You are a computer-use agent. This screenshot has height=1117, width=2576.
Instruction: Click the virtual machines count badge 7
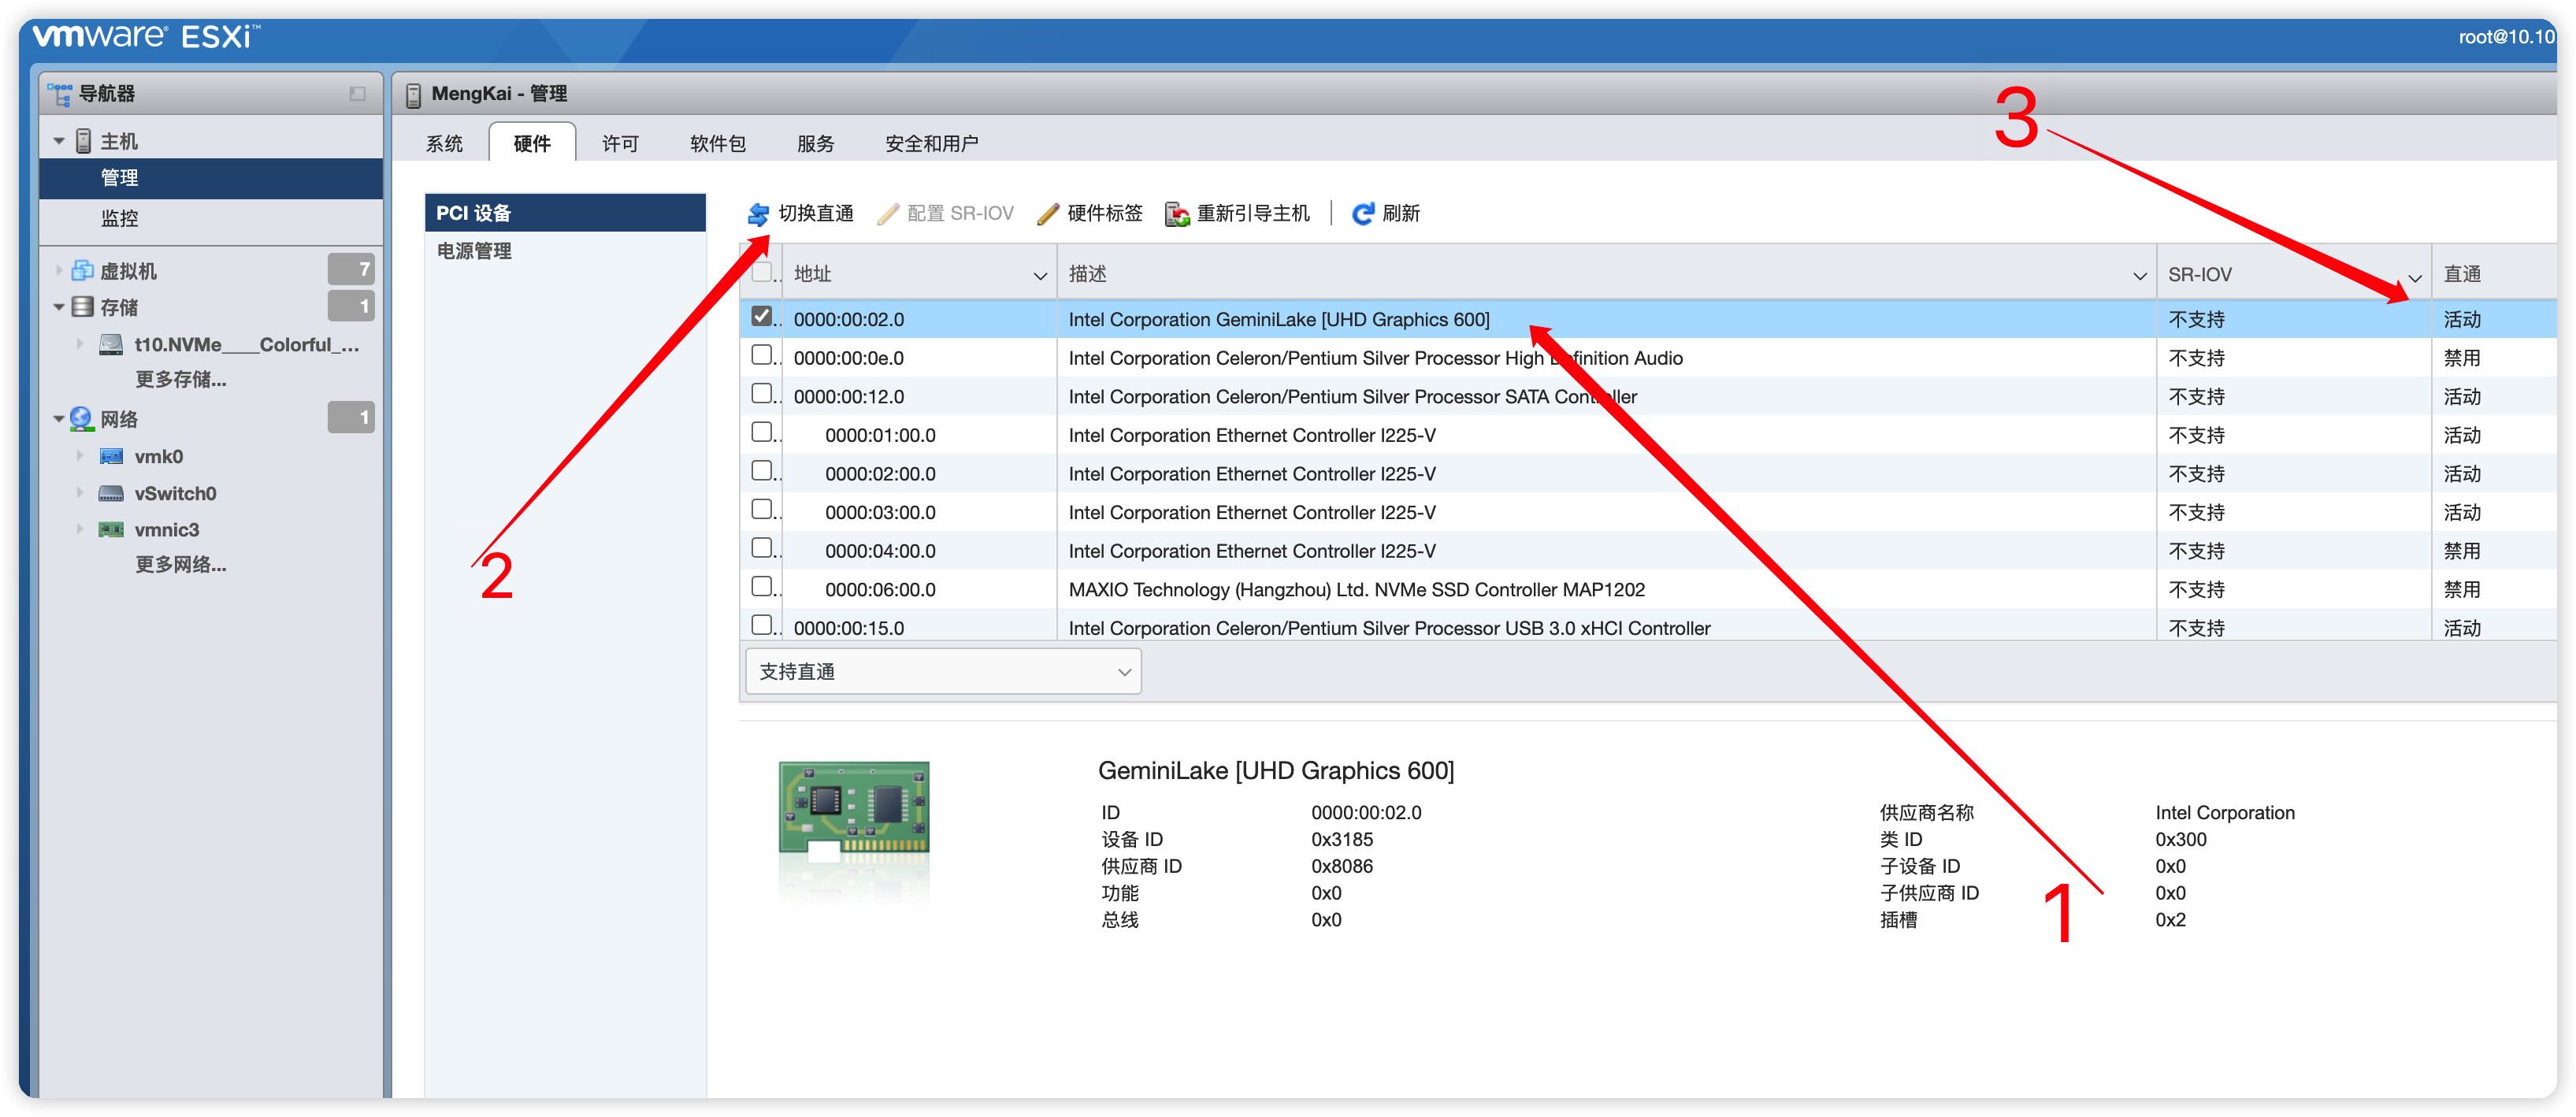pos(351,269)
